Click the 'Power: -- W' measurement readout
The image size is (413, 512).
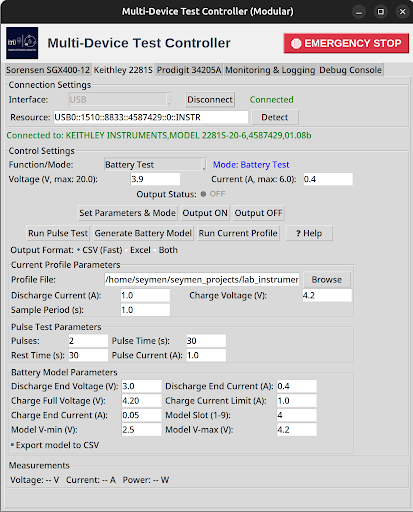click(146, 480)
